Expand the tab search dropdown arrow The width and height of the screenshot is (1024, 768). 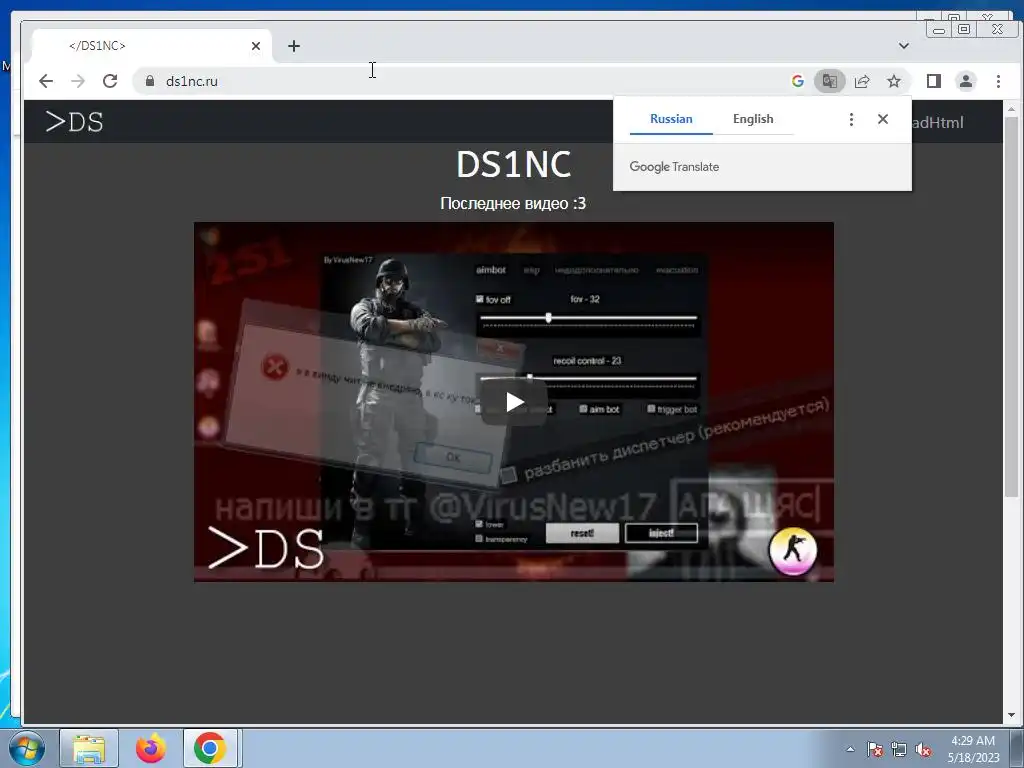point(904,46)
